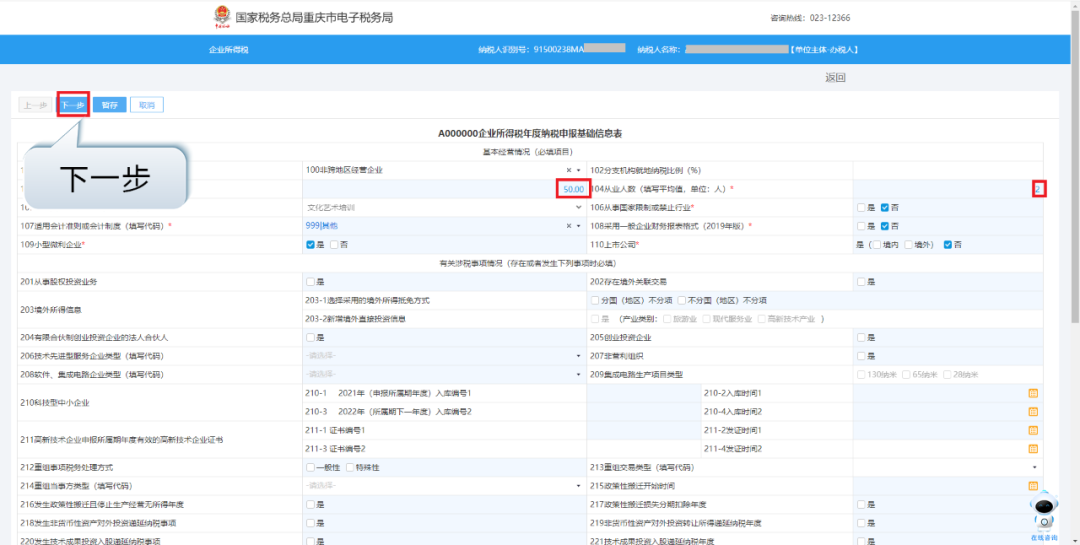1080x545 pixels.
Task: Open calendar picker for 211-4发证时间2
Action: (1032, 449)
